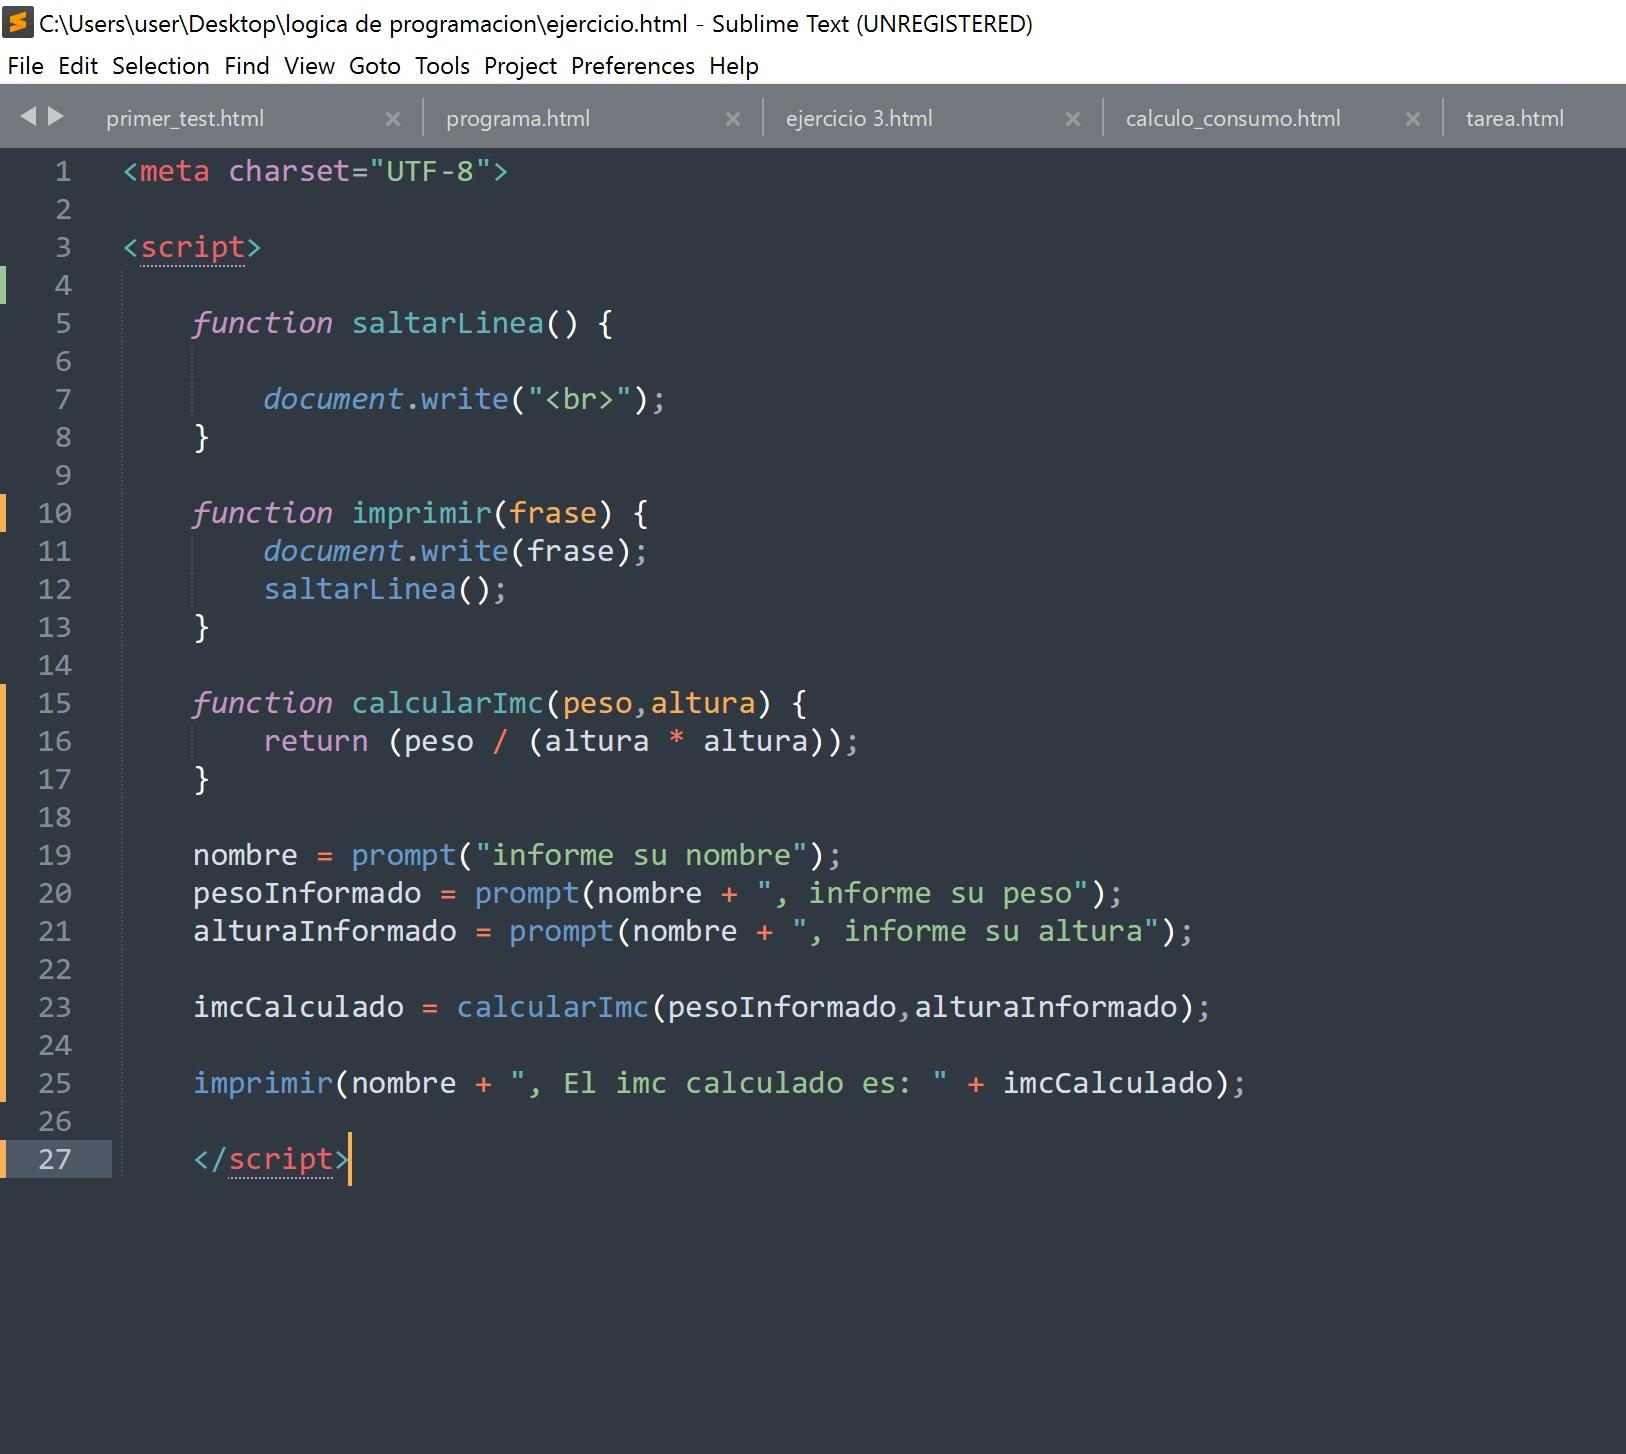1626x1454 pixels.
Task: Click the "El imc calculado es:" string
Action: (729, 1084)
